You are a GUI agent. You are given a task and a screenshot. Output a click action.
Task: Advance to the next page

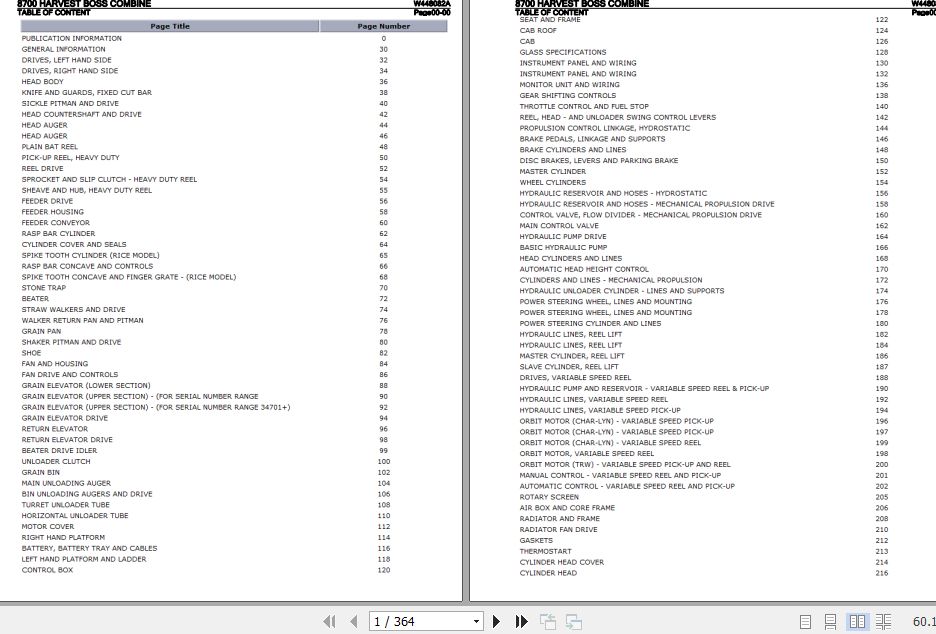tap(496, 621)
